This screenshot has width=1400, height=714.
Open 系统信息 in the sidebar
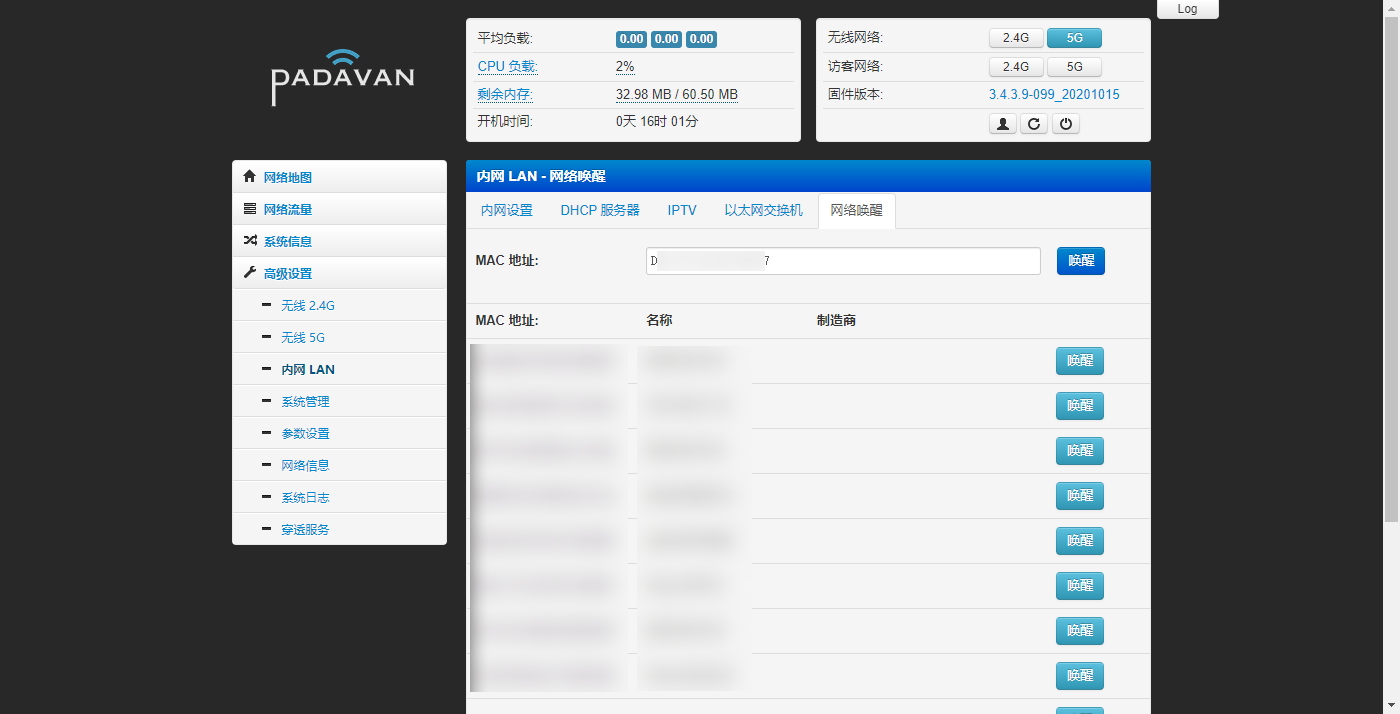click(x=287, y=241)
